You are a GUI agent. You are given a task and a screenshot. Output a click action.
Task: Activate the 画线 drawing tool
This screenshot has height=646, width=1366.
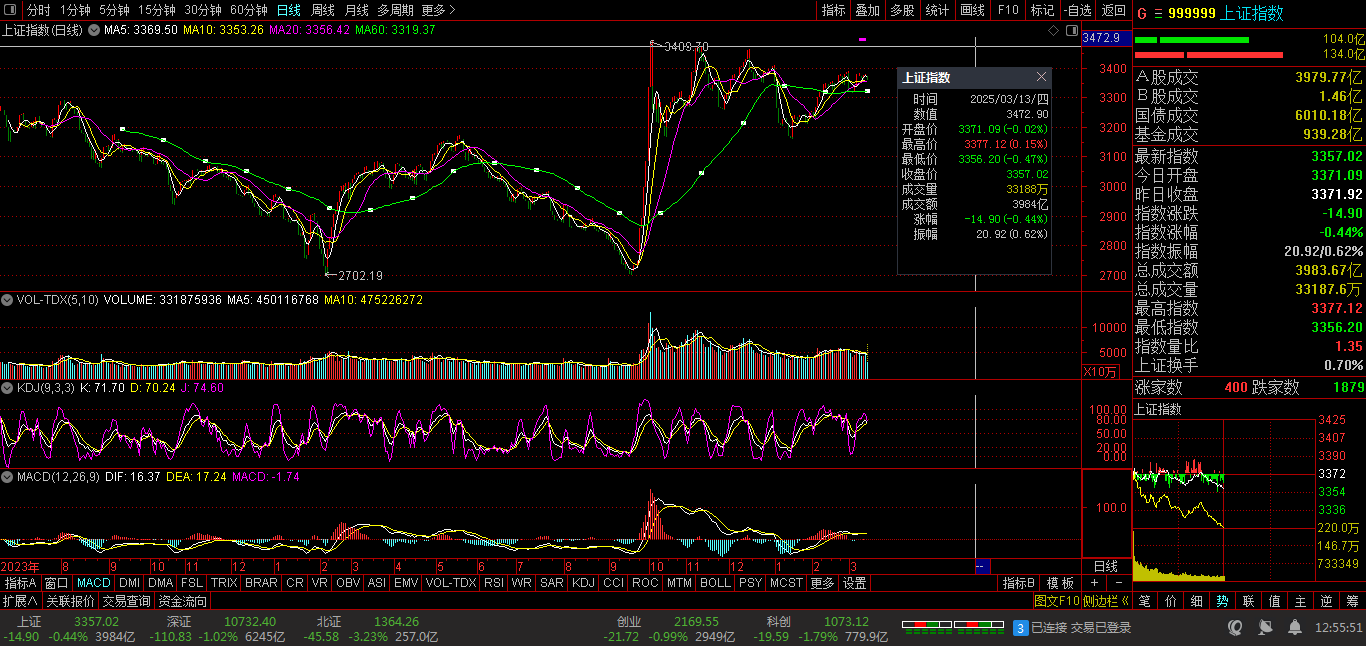pyautogui.click(x=972, y=10)
